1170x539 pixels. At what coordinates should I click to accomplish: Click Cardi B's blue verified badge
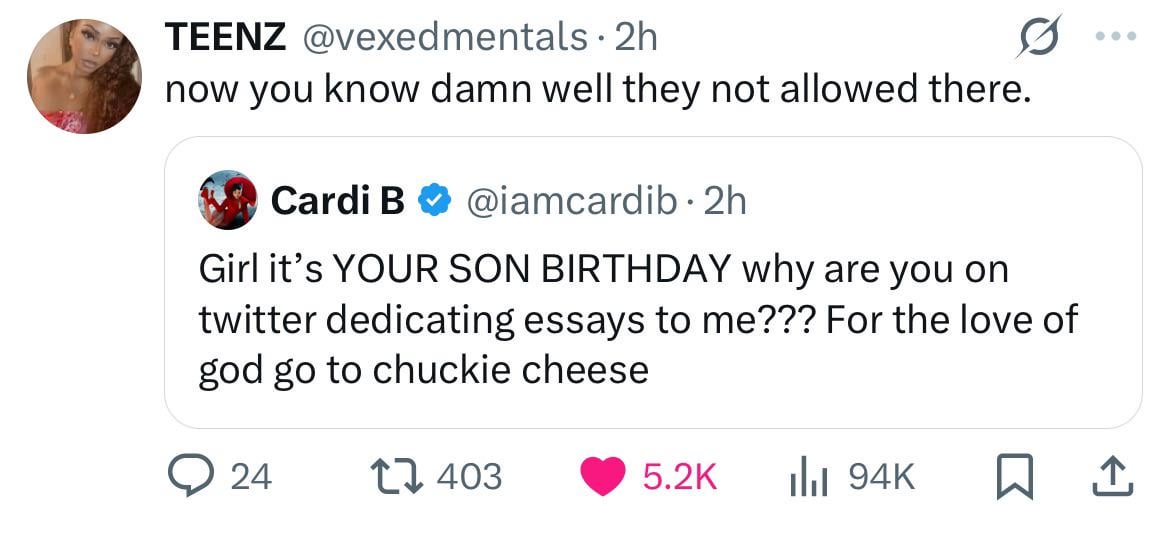coord(432,201)
